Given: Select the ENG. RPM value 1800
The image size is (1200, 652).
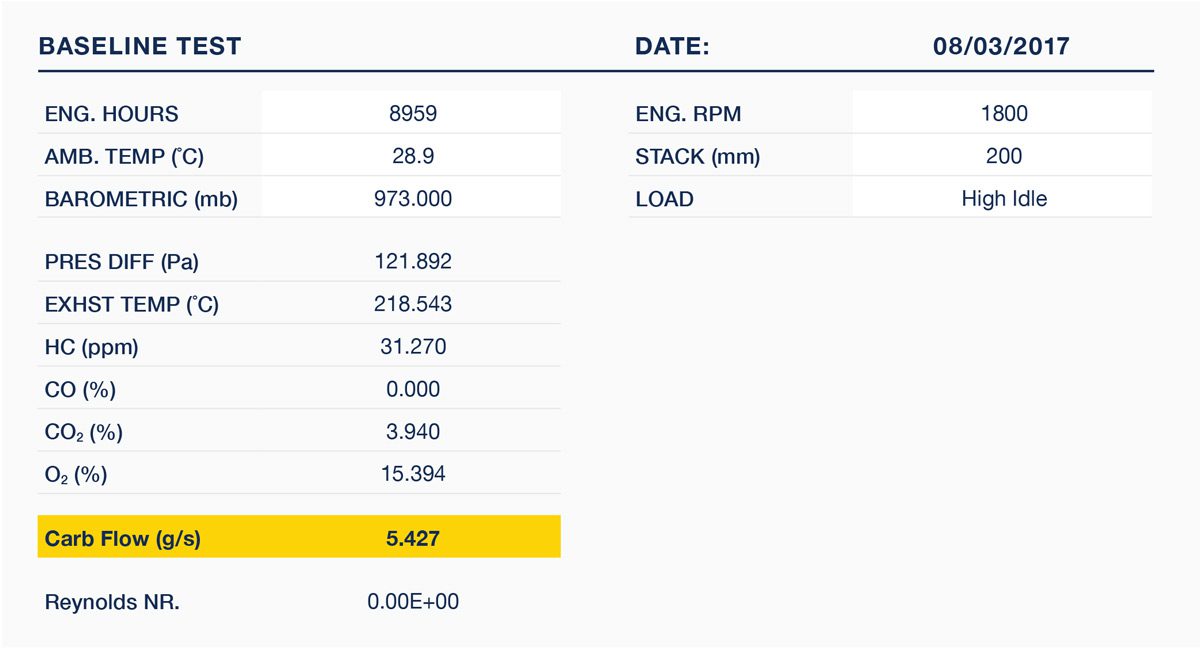Looking at the screenshot, I should tap(1004, 114).
